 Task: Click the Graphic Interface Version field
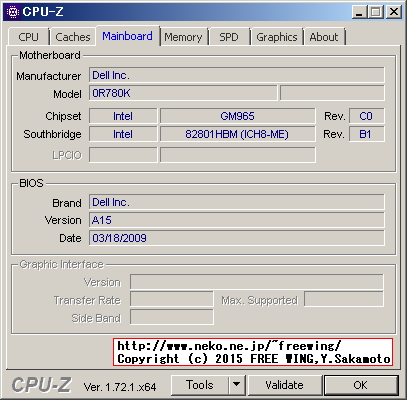point(257,282)
